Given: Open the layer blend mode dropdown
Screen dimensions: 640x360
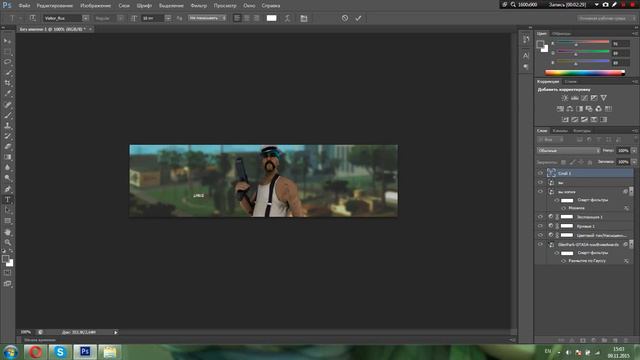Looking at the screenshot, I should click(x=568, y=151).
